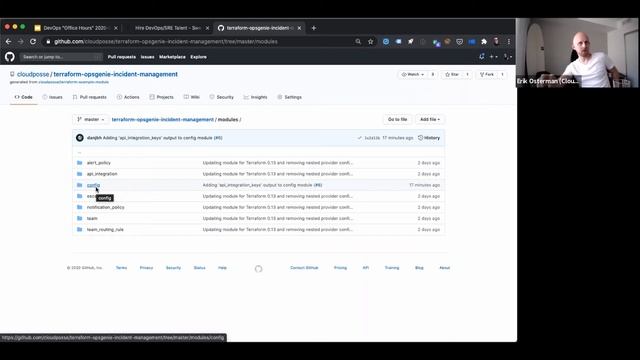640x360 pixels.
Task: Click the notification_policy folder icon
Action: pos(80,207)
